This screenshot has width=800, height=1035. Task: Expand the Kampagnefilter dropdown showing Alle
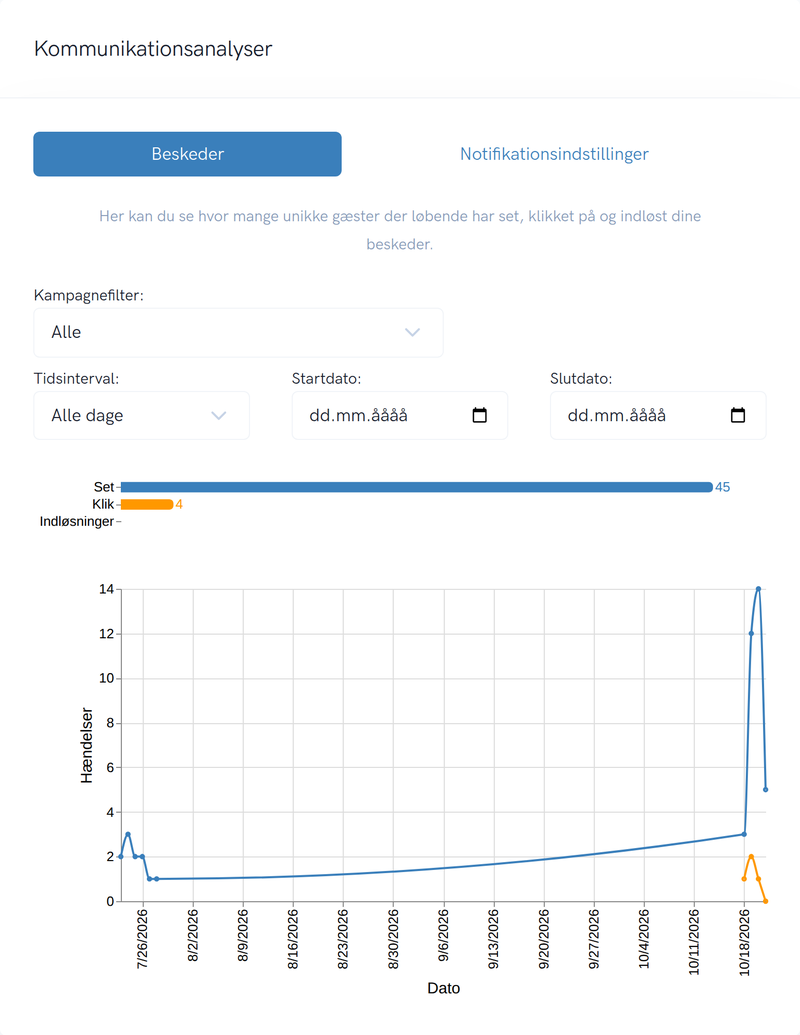(238, 333)
